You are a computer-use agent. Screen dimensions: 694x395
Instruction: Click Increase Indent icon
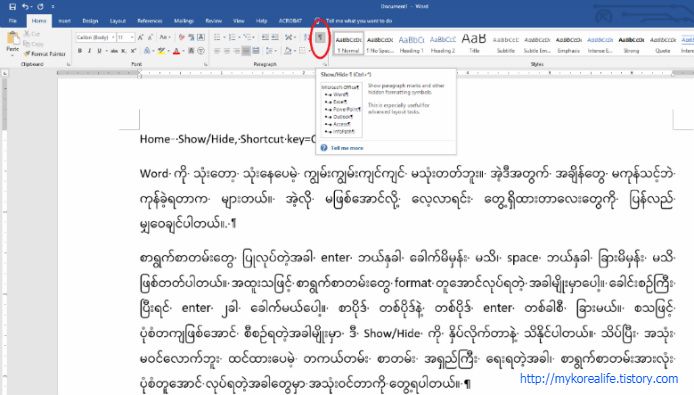tap(275, 38)
